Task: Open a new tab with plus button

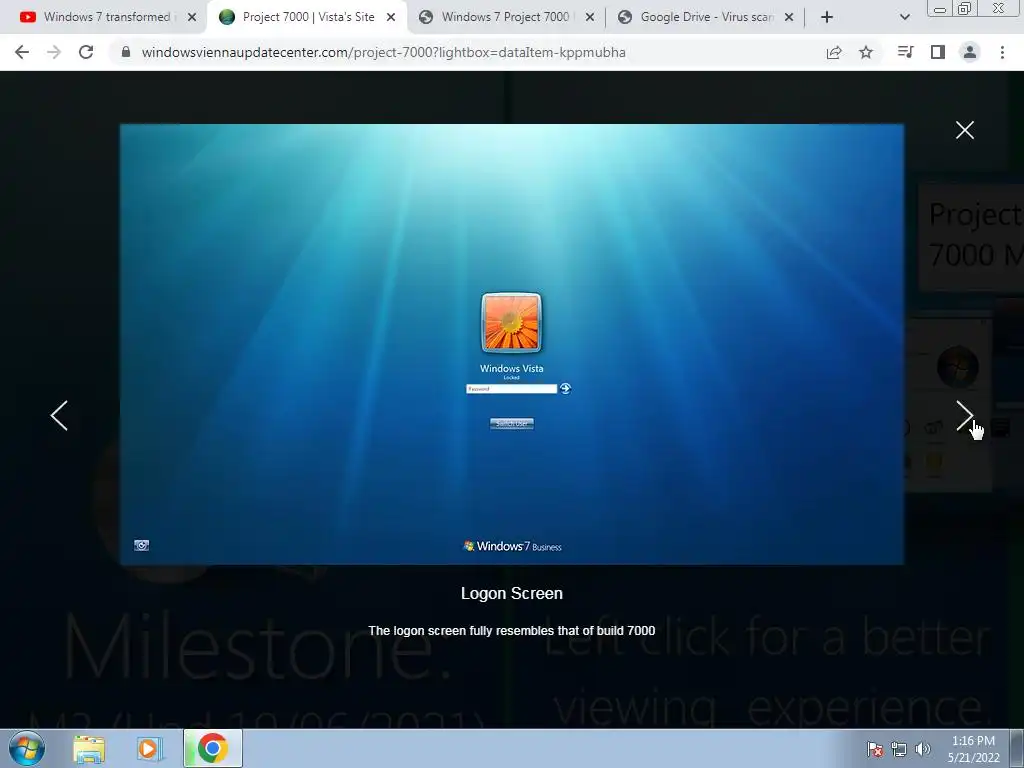Action: pyautogui.click(x=827, y=17)
